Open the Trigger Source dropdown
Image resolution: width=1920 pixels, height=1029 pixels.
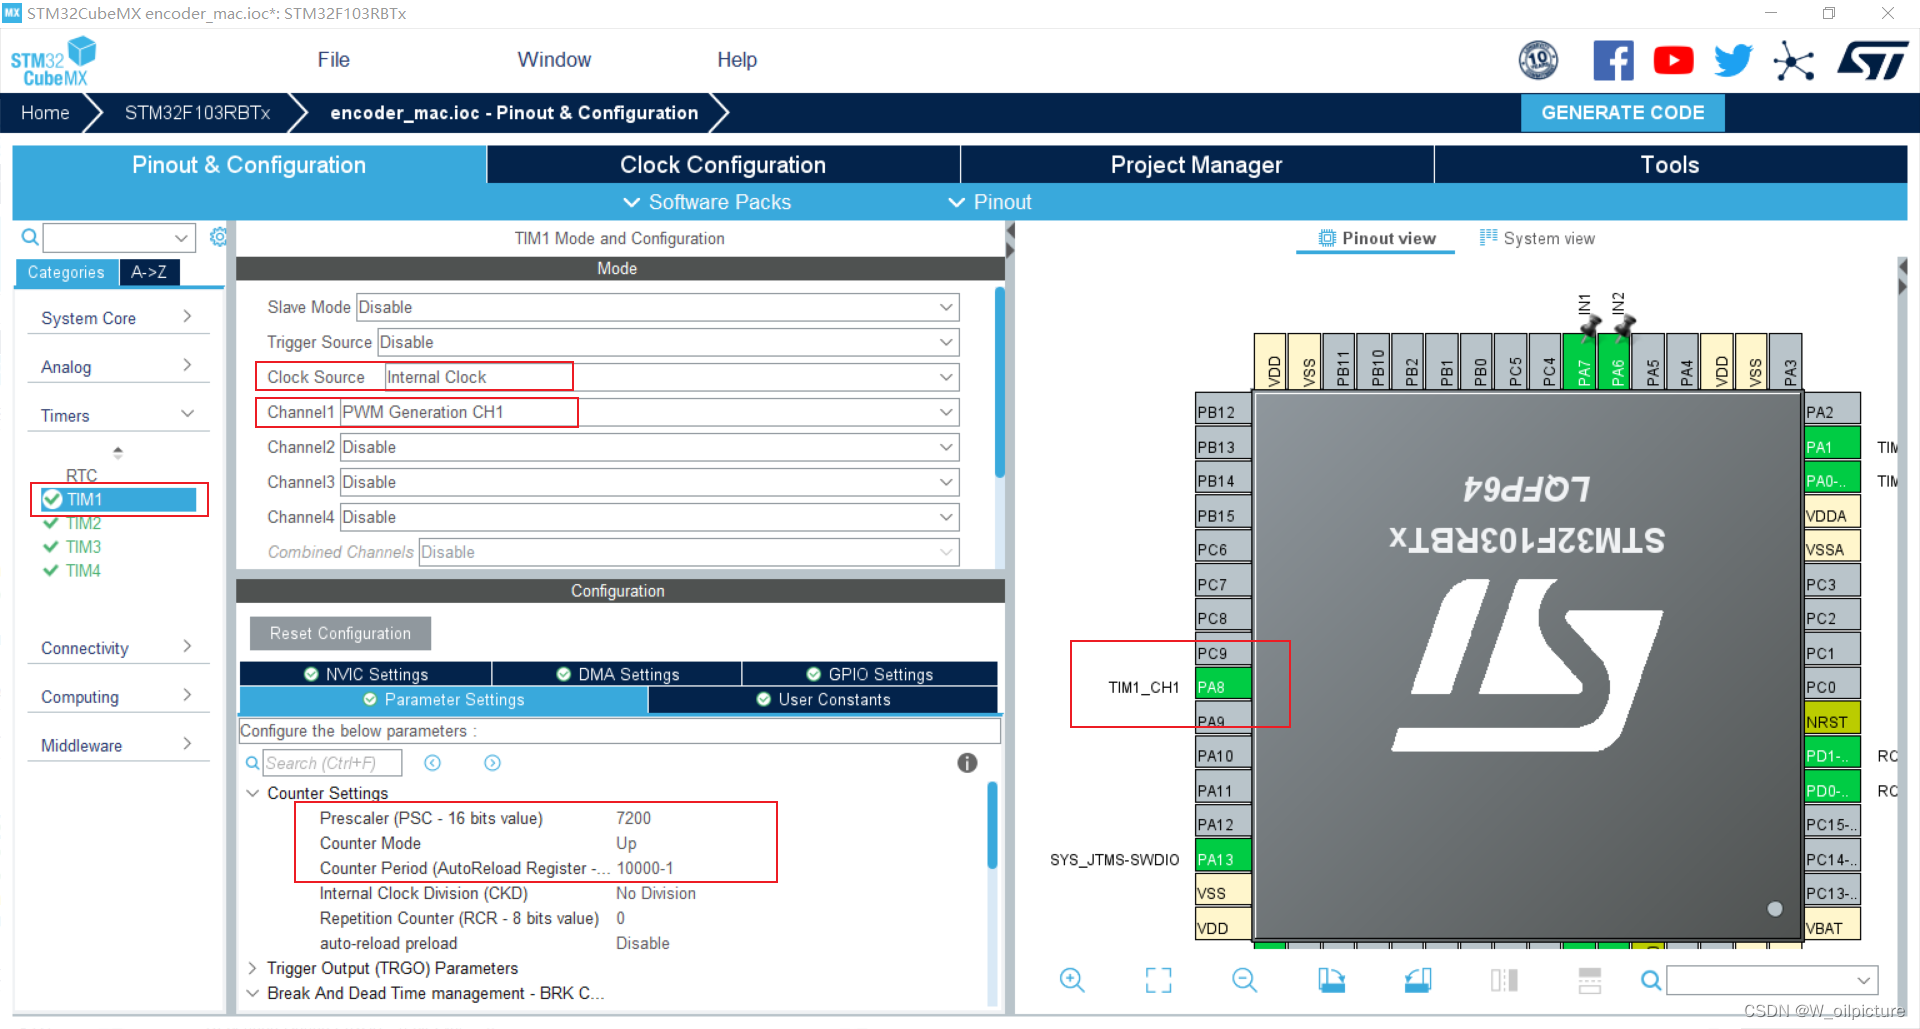click(x=668, y=342)
